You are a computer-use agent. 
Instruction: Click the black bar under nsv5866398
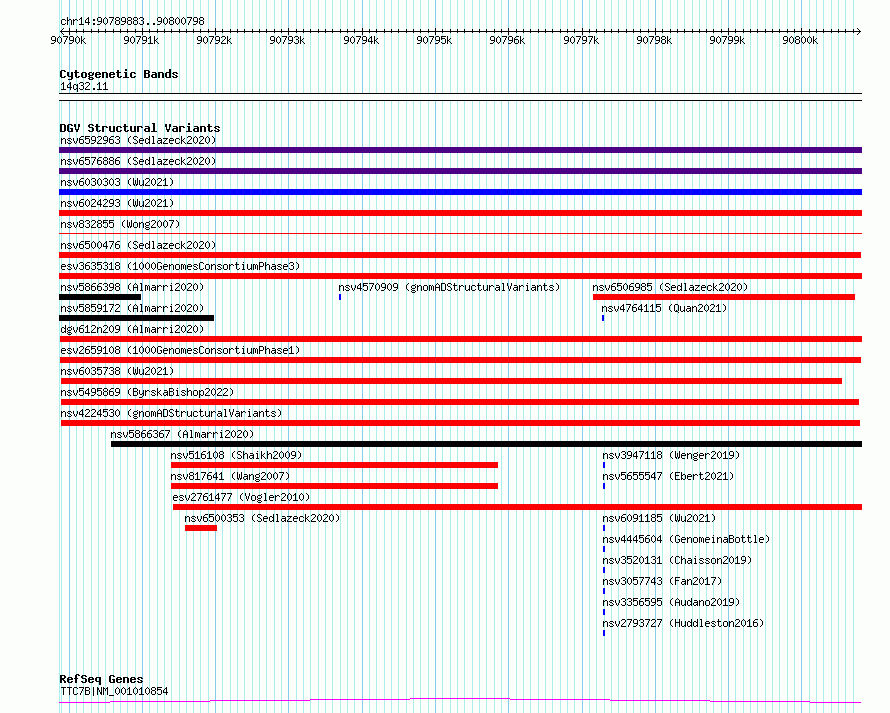[100, 297]
